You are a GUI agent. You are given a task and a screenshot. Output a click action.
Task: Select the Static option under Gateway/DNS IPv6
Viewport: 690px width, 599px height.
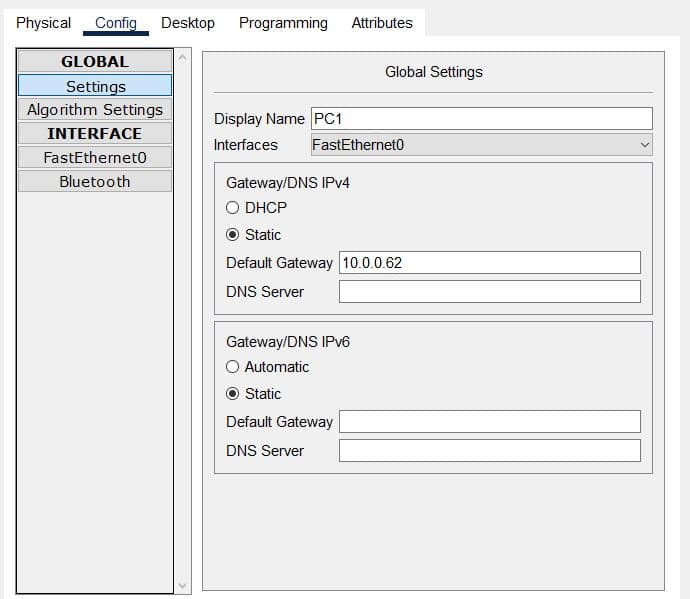(233, 394)
